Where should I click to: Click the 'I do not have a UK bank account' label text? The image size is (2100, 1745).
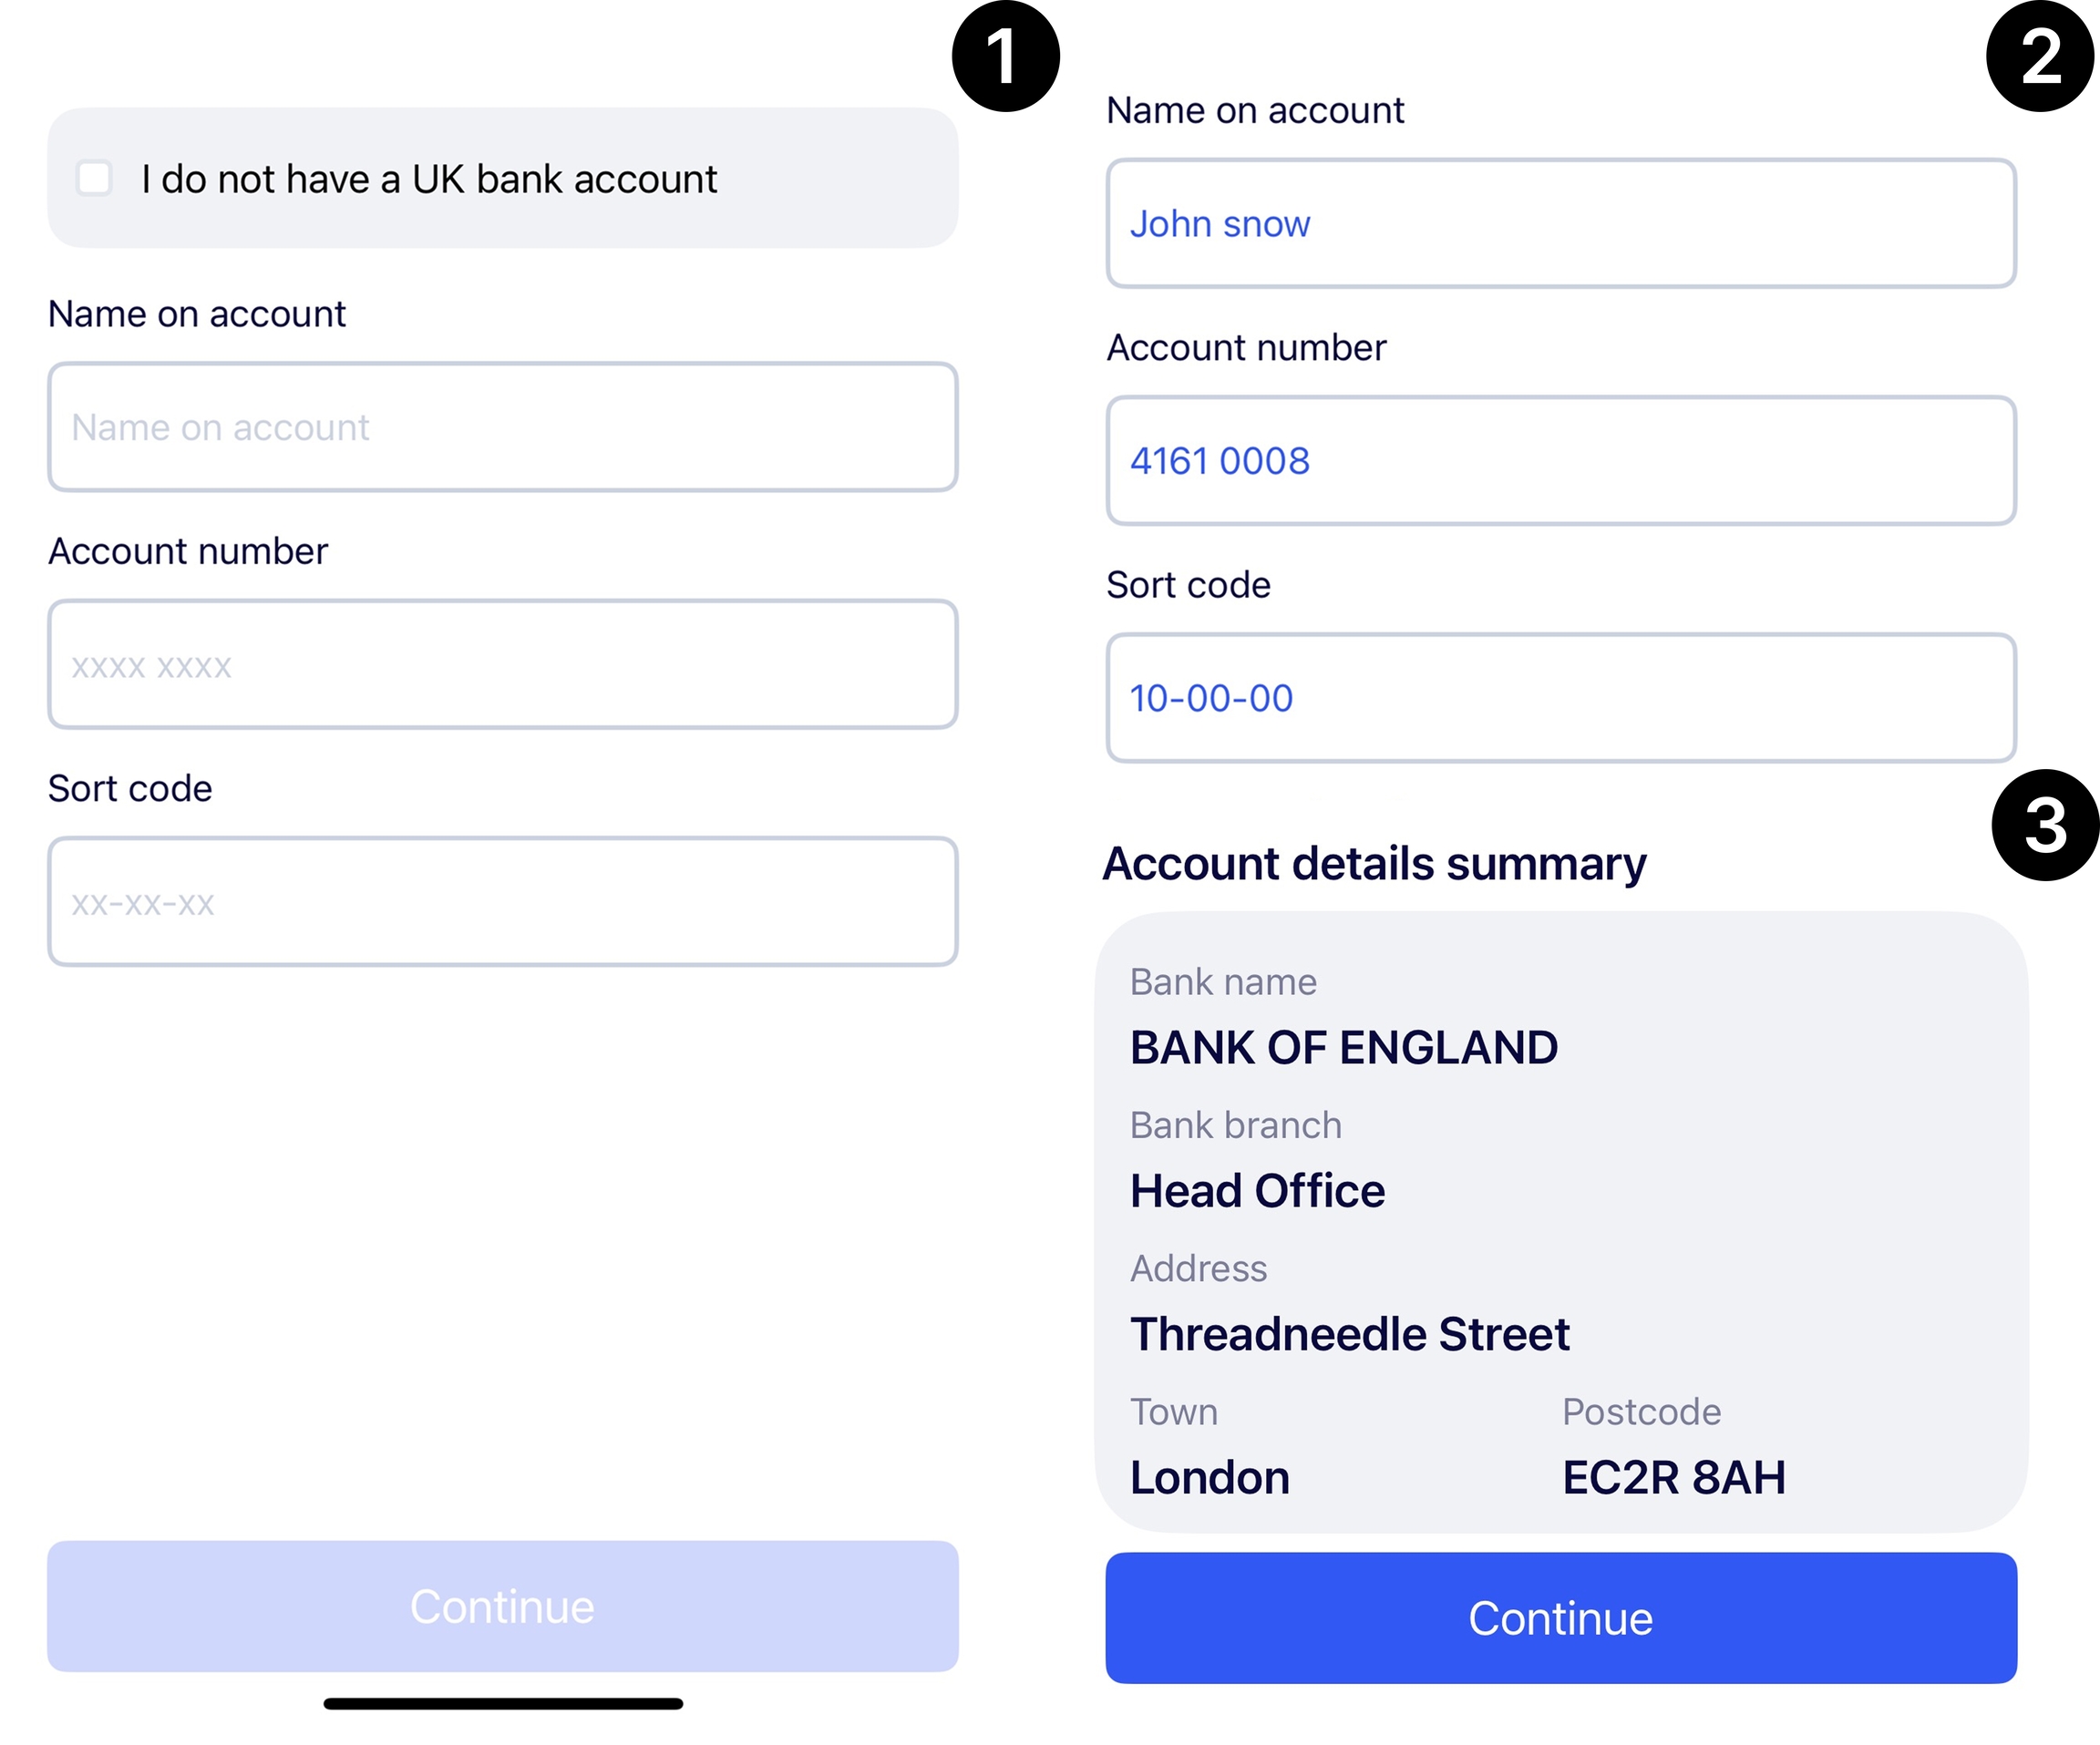click(429, 180)
